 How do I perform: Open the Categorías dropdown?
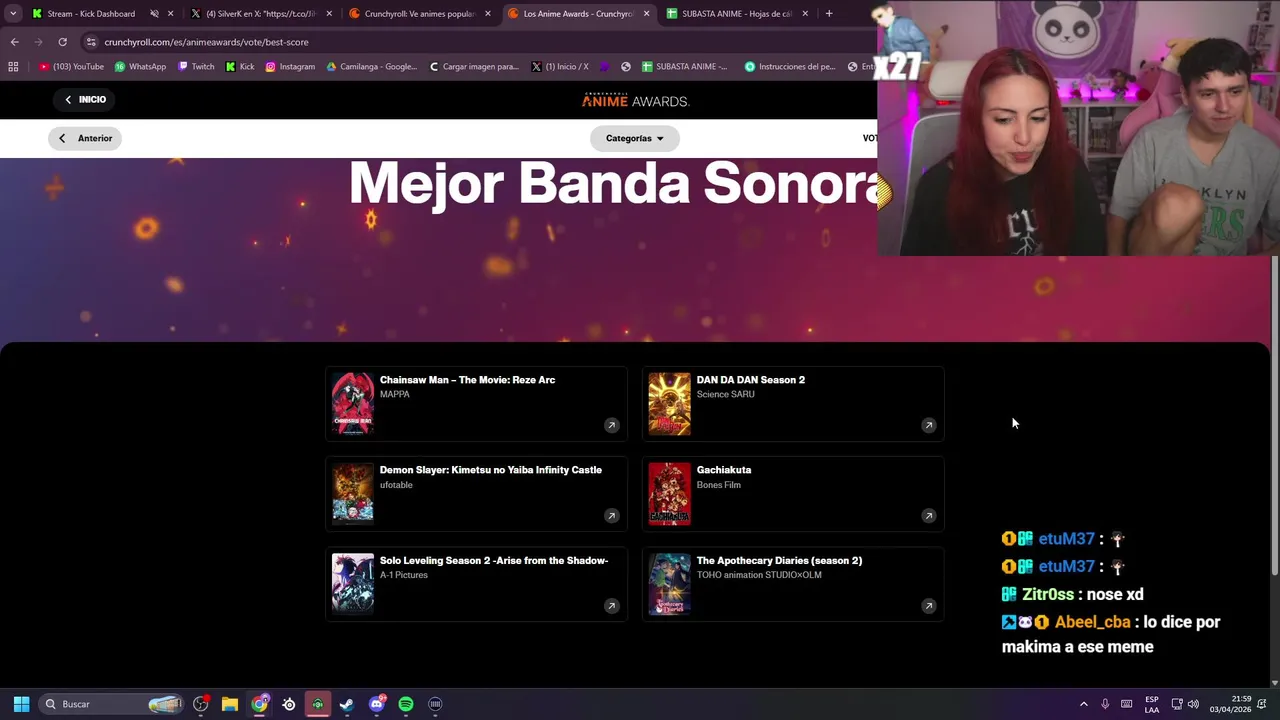click(635, 138)
